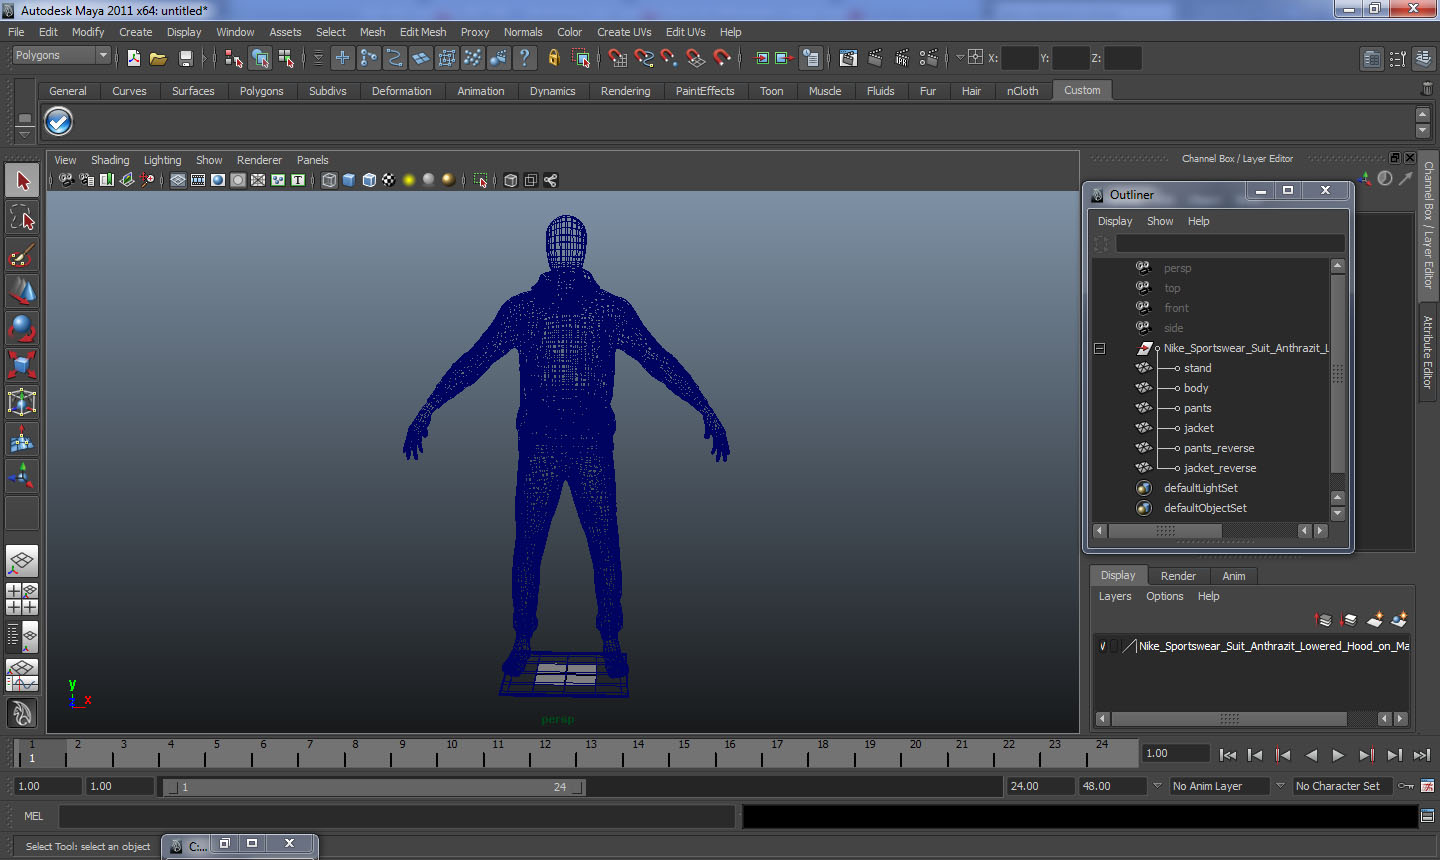
Task: Open Render Settings window icon
Action: pyautogui.click(x=928, y=58)
